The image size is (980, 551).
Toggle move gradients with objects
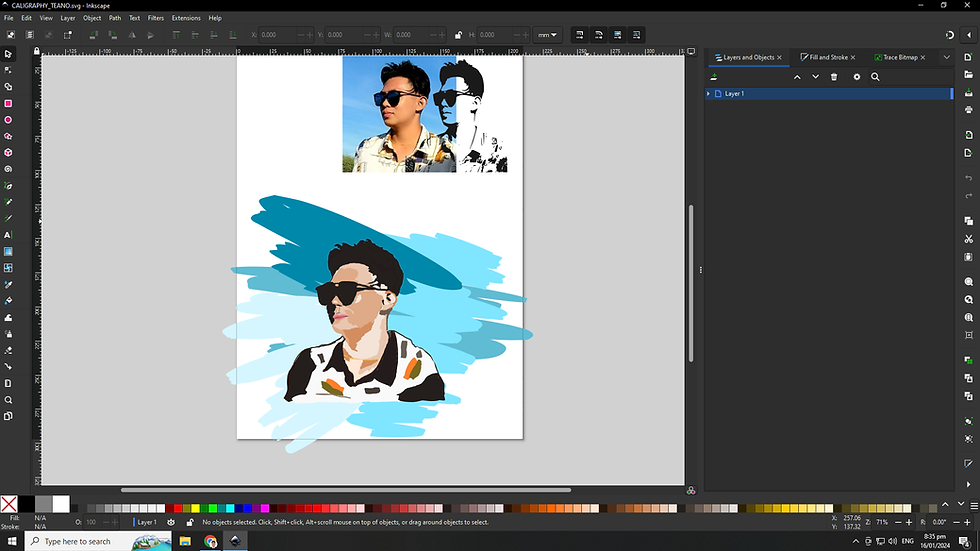pyautogui.click(x=618, y=35)
